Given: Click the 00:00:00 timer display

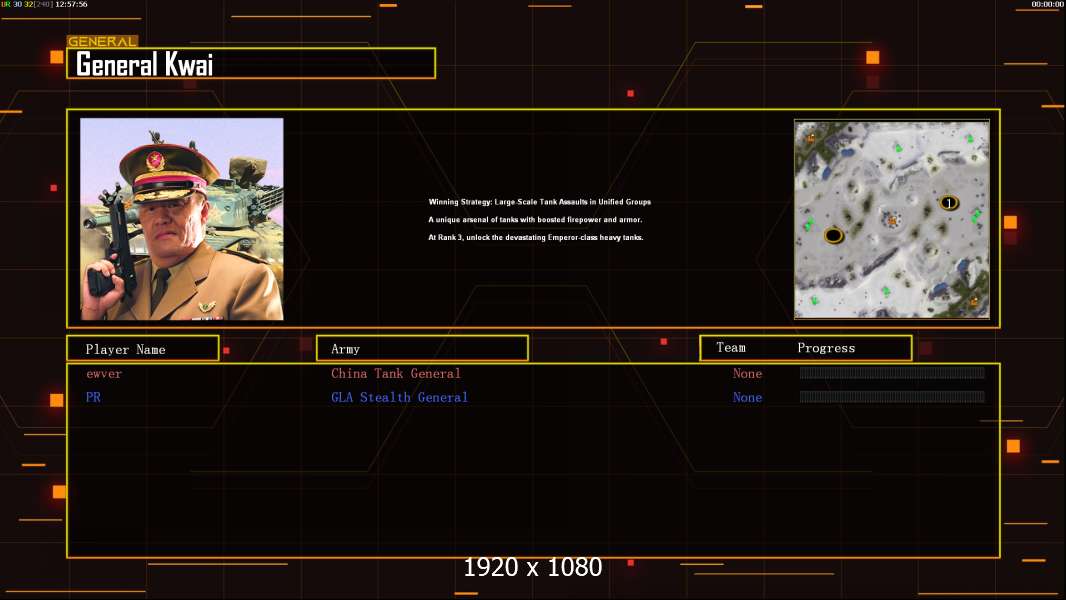Looking at the screenshot, I should coord(1047,5).
